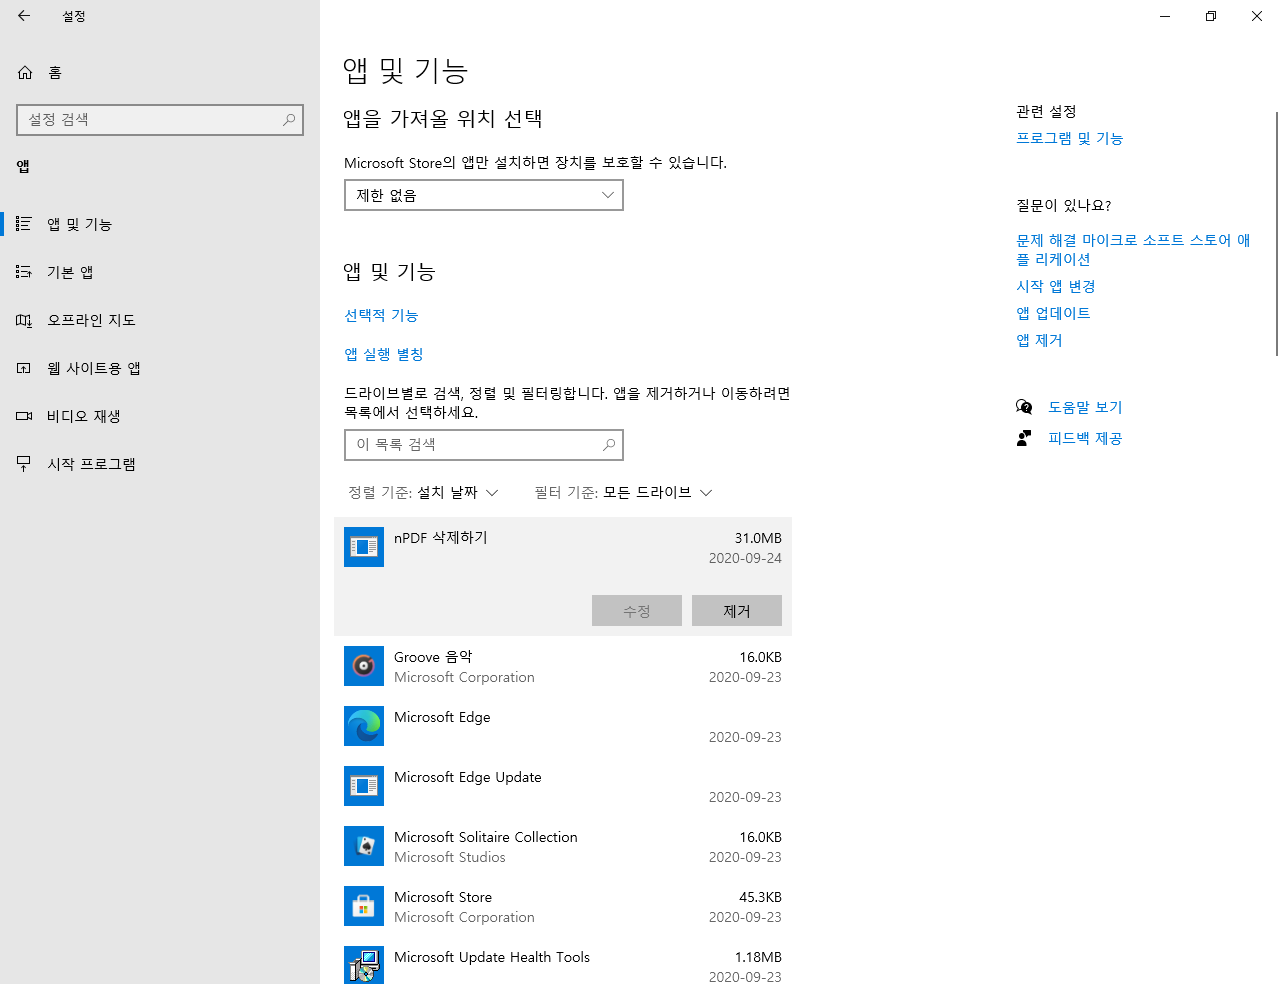Click the nPDF 삭제하기 entry title
Image resolution: width=1280 pixels, height=984 pixels.
pyautogui.click(x=441, y=538)
